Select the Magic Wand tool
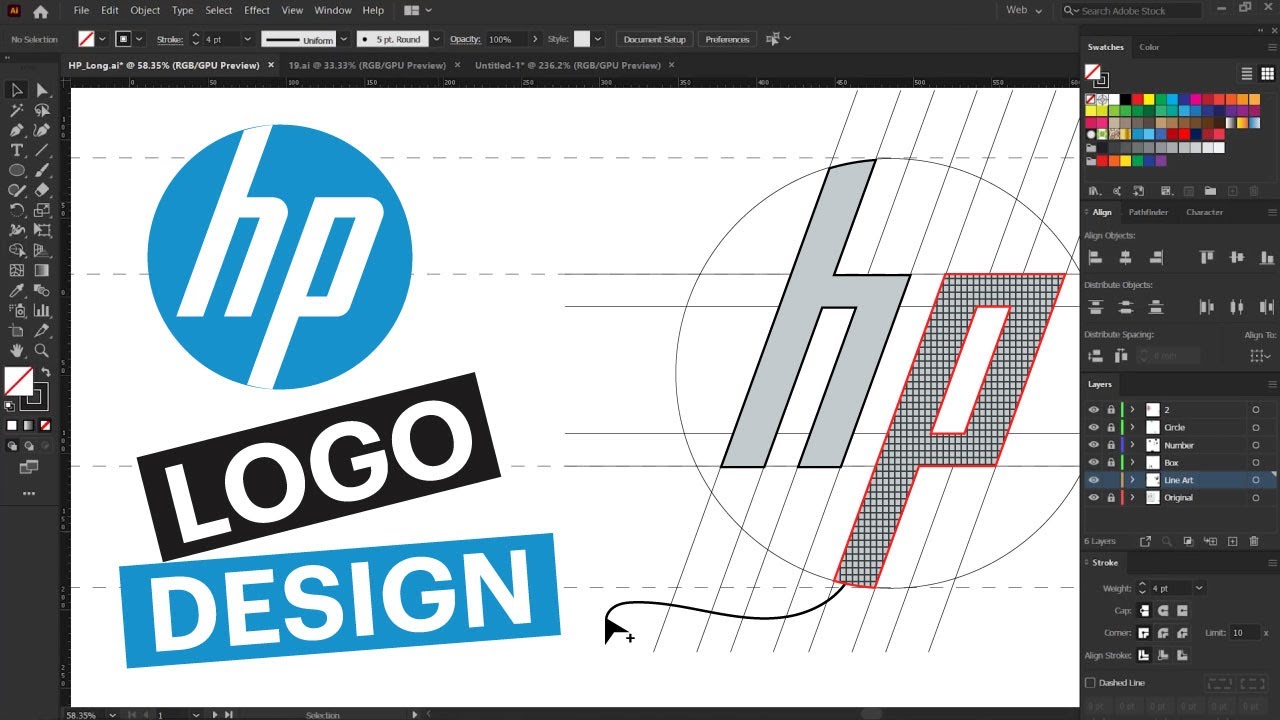Image resolution: width=1280 pixels, height=720 pixels. click(x=17, y=110)
